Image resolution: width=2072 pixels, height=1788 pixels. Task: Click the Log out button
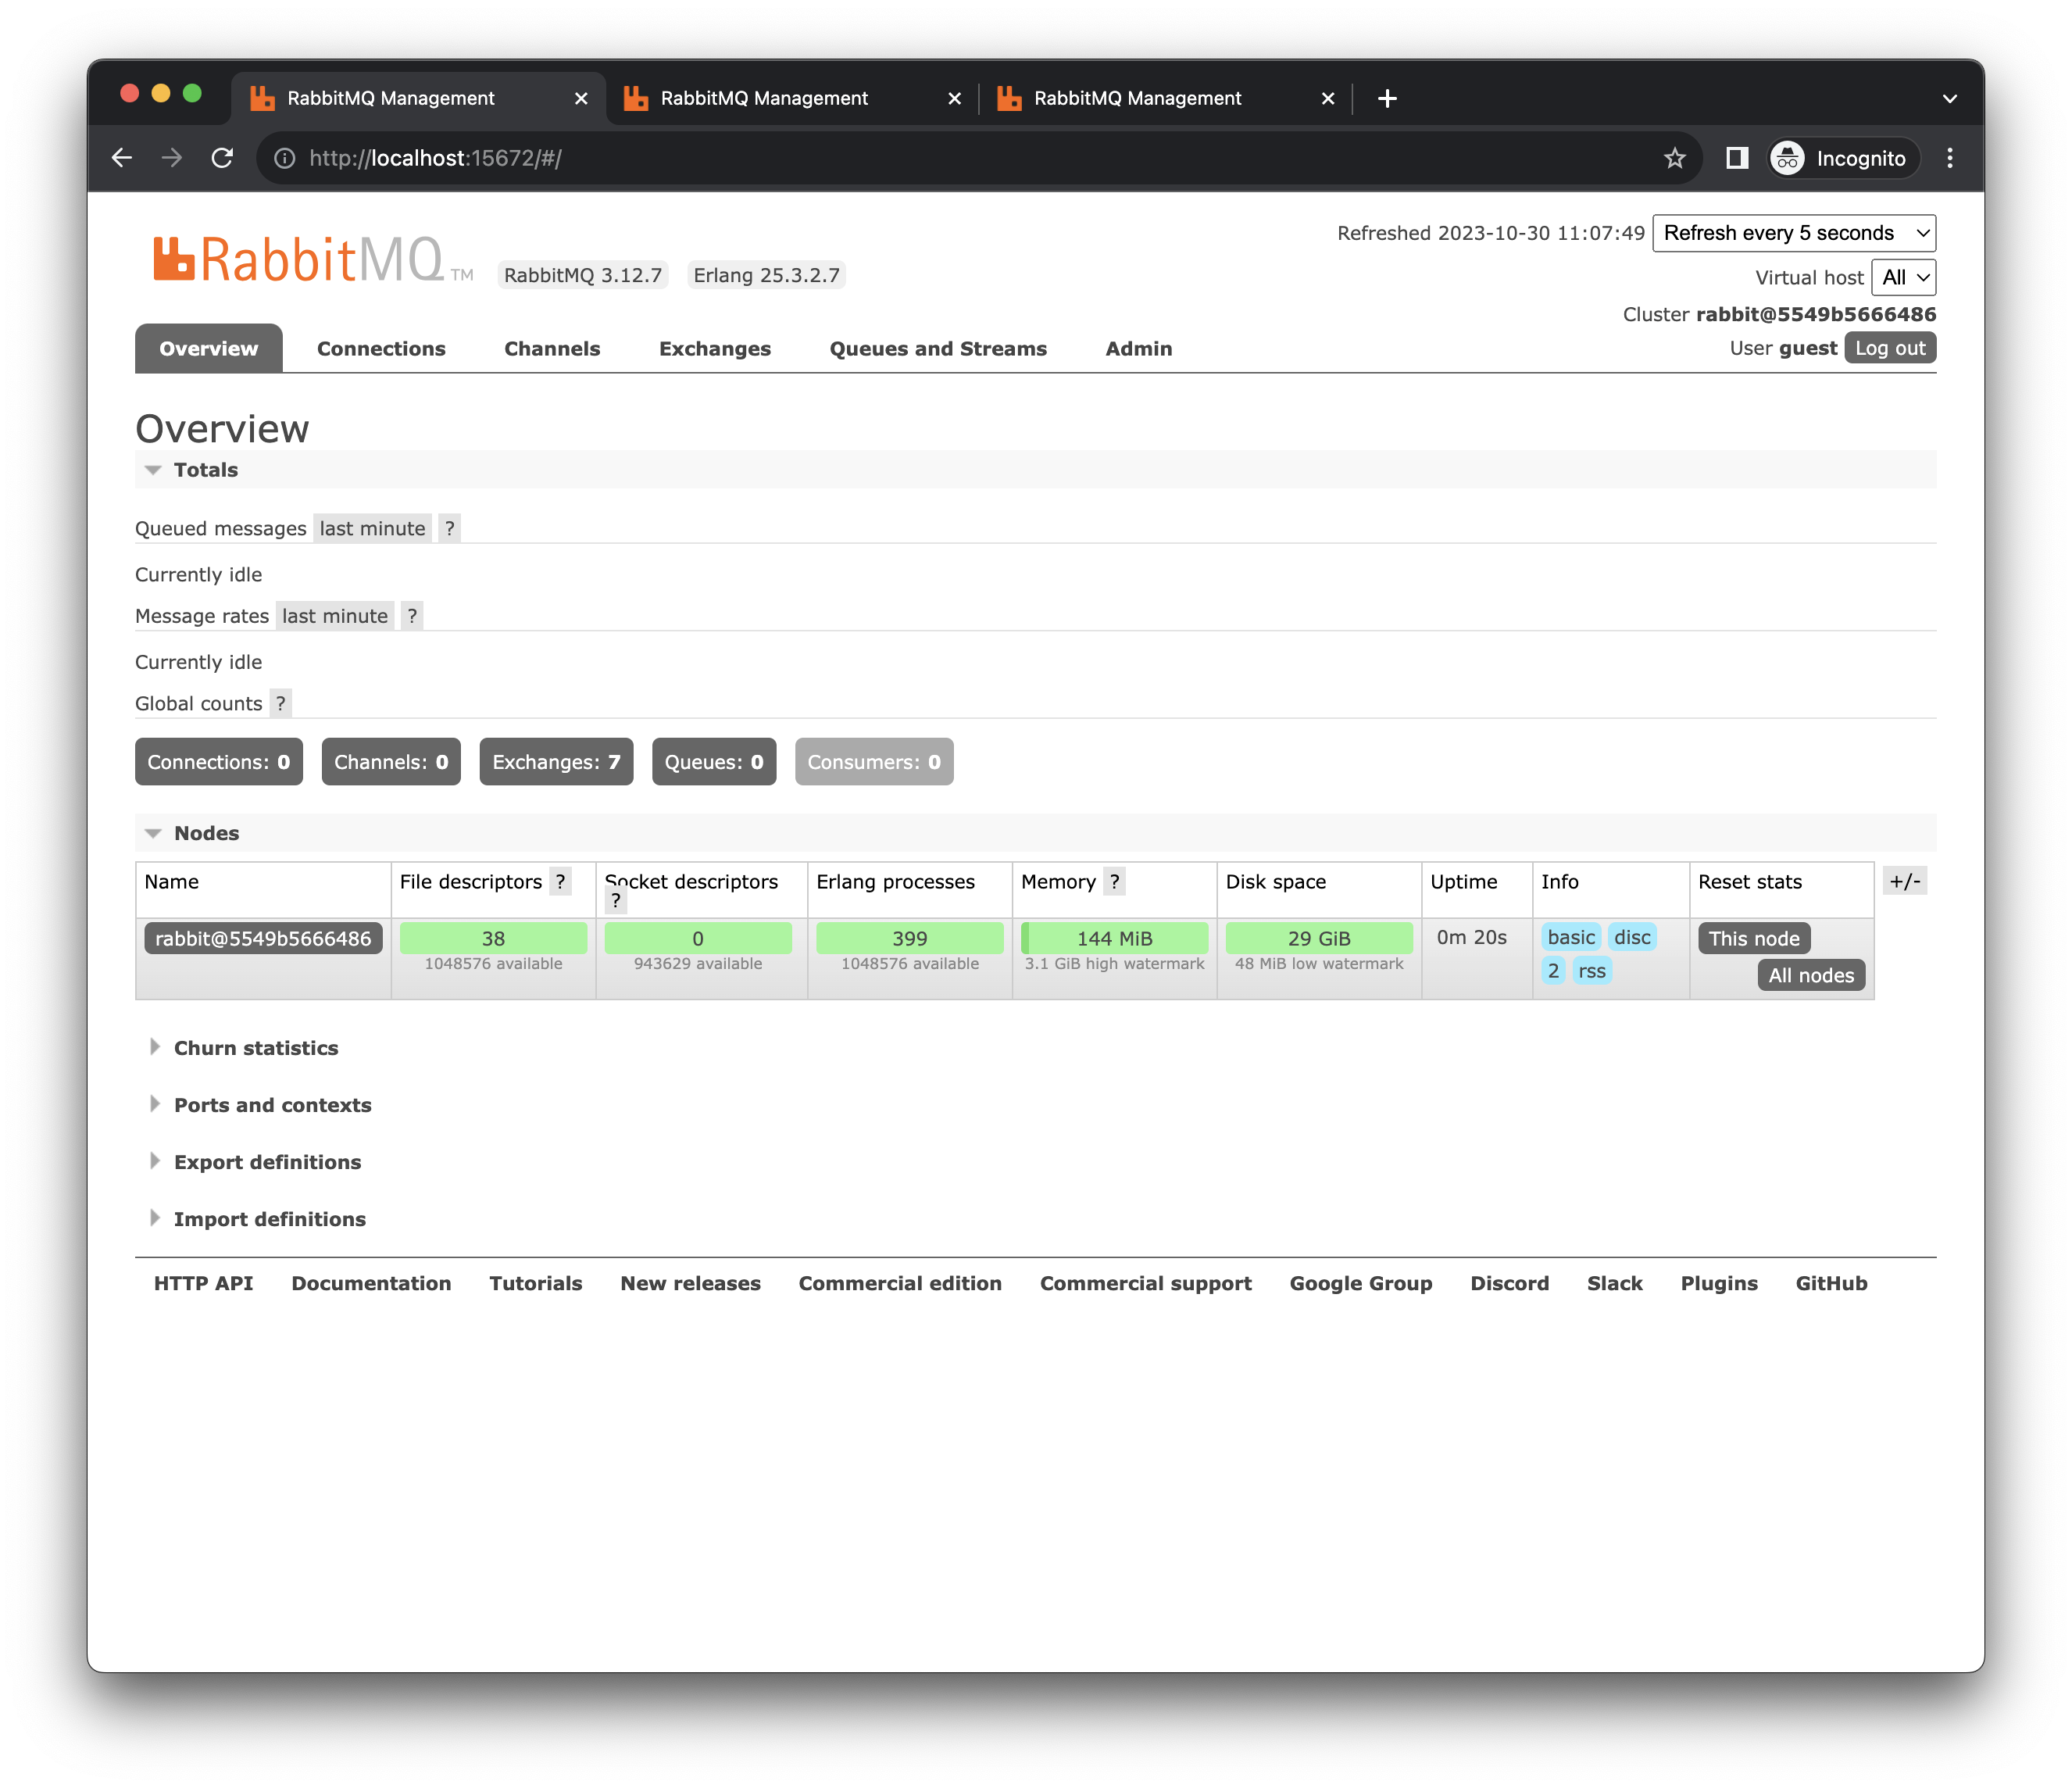click(1890, 348)
